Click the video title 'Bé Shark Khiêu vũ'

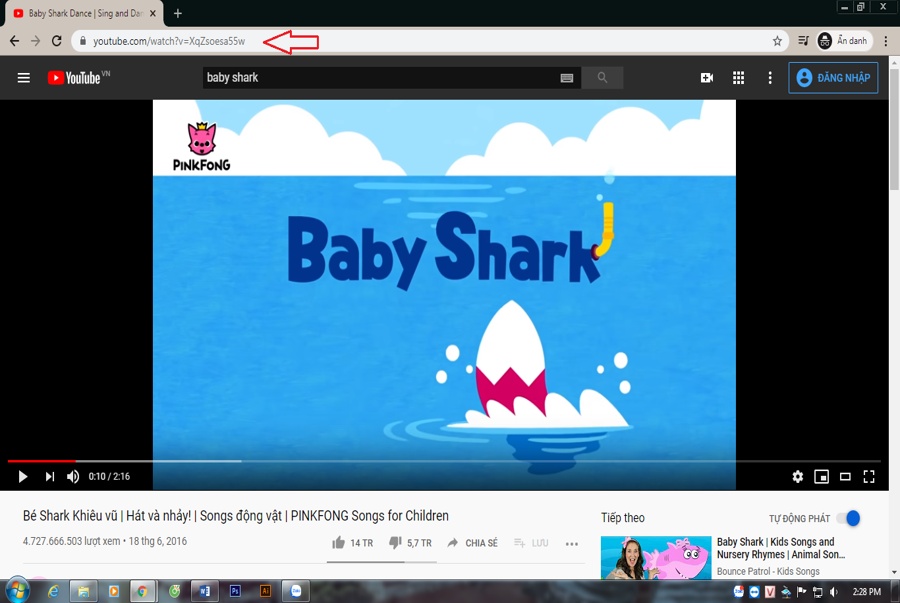pyautogui.click(x=236, y=516)
